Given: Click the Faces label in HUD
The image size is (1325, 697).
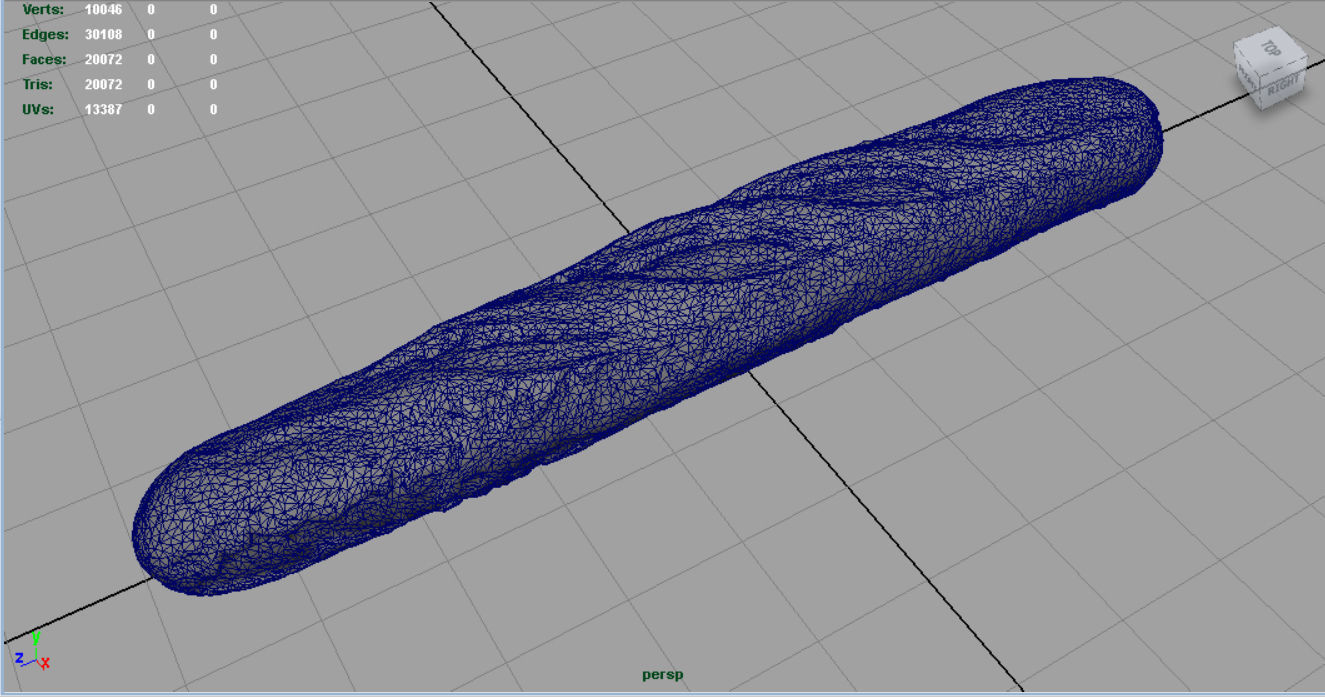Looking at the screenshot, I should [45, 60].
